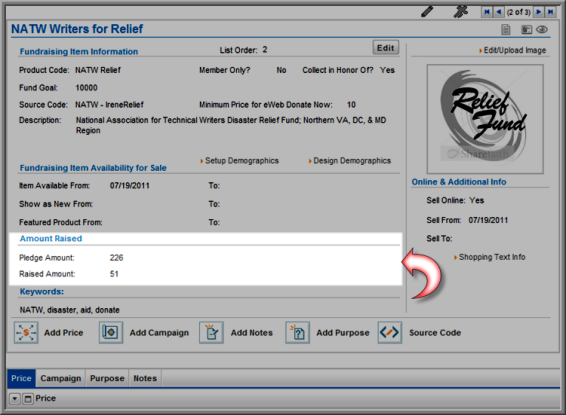Click the Add Campaign label
The width and height of the screenshot is (566, 415).
(x=159, y=333)
